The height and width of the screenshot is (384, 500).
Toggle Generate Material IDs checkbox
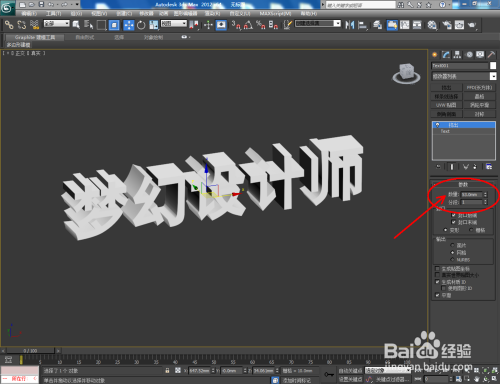pos(437,282)
